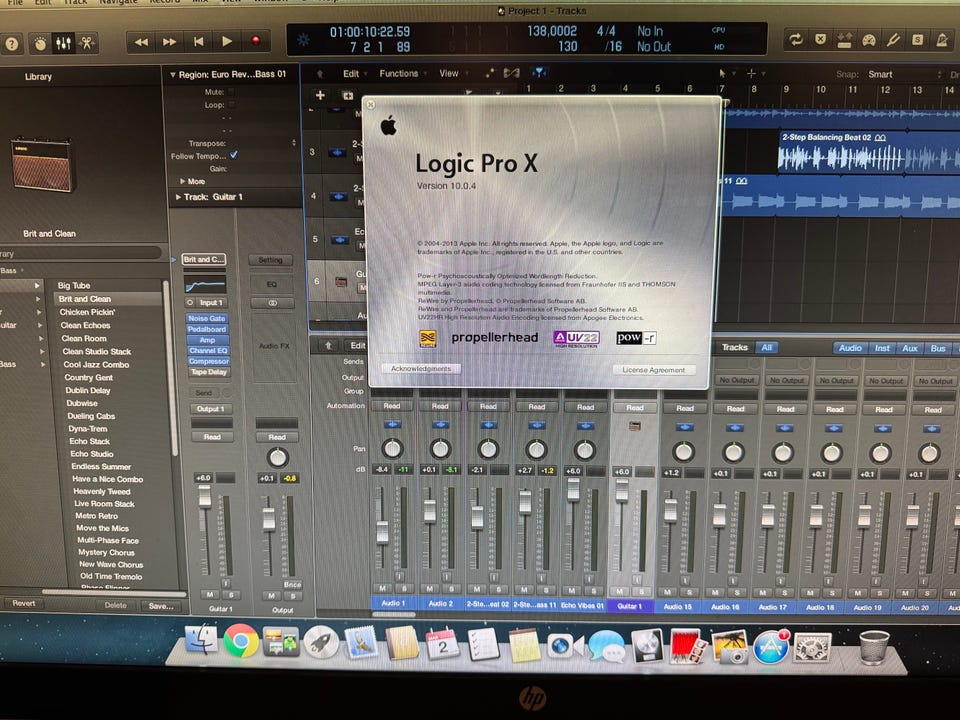The height and width of the screenshot is (720, 960).
Task: Select the Audio filter tab in mixer
Action: 850,348
